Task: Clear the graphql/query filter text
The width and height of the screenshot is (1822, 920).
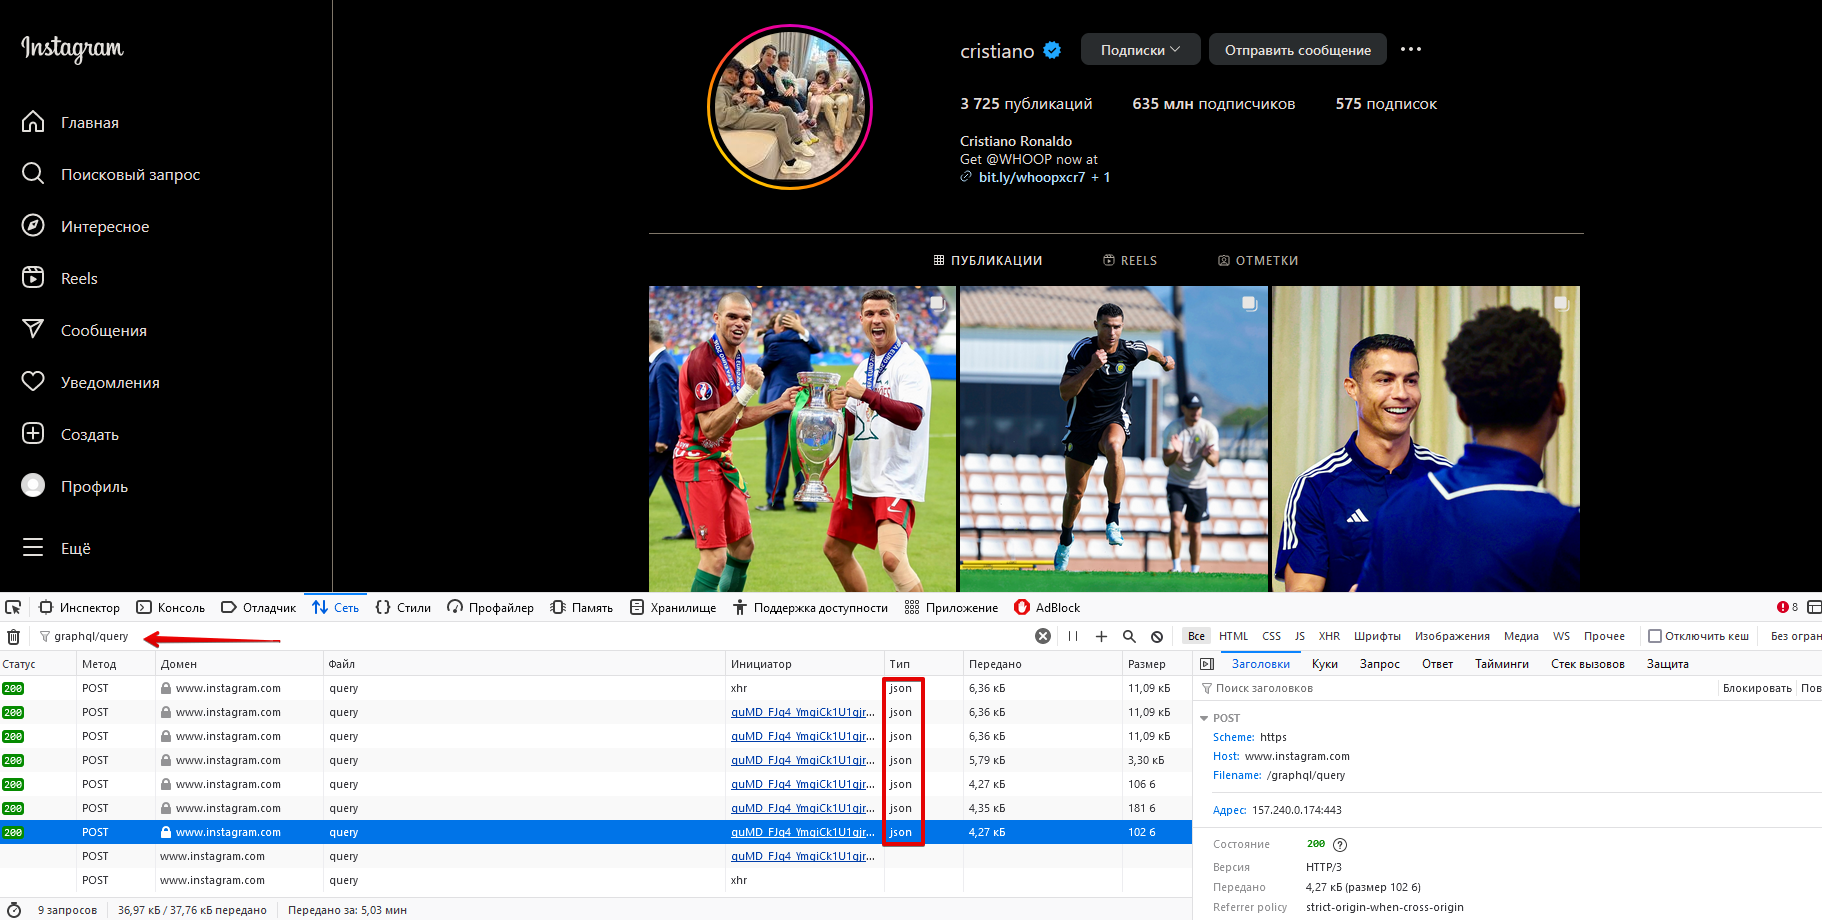Action: click(x=1043, y=636)
